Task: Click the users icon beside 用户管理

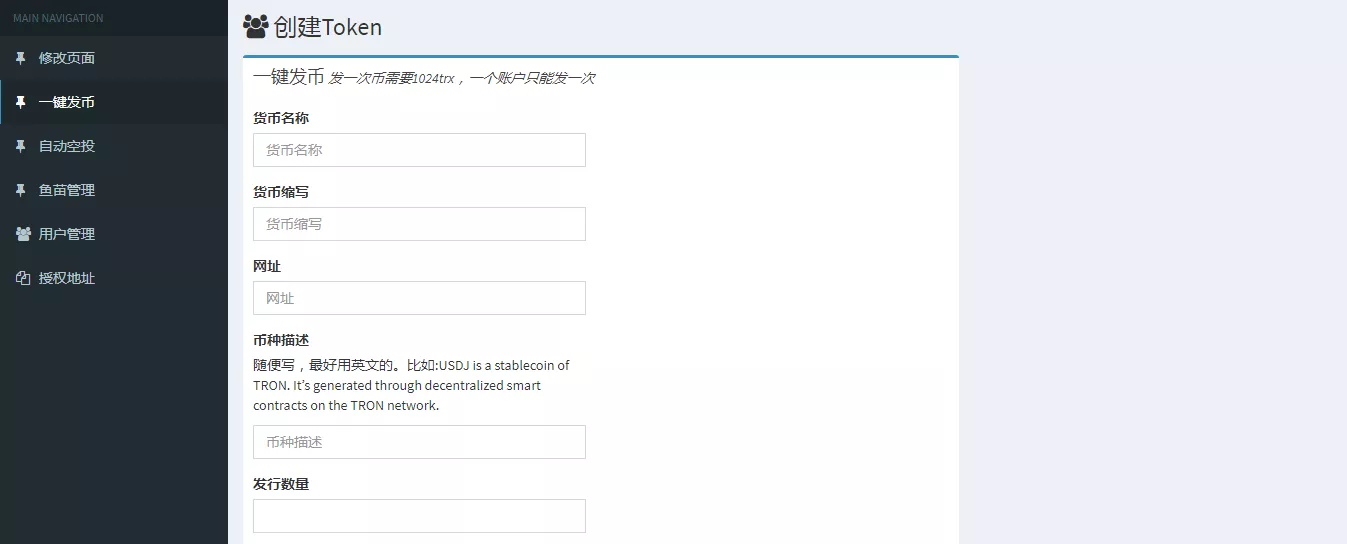Action: click(23, 234)
